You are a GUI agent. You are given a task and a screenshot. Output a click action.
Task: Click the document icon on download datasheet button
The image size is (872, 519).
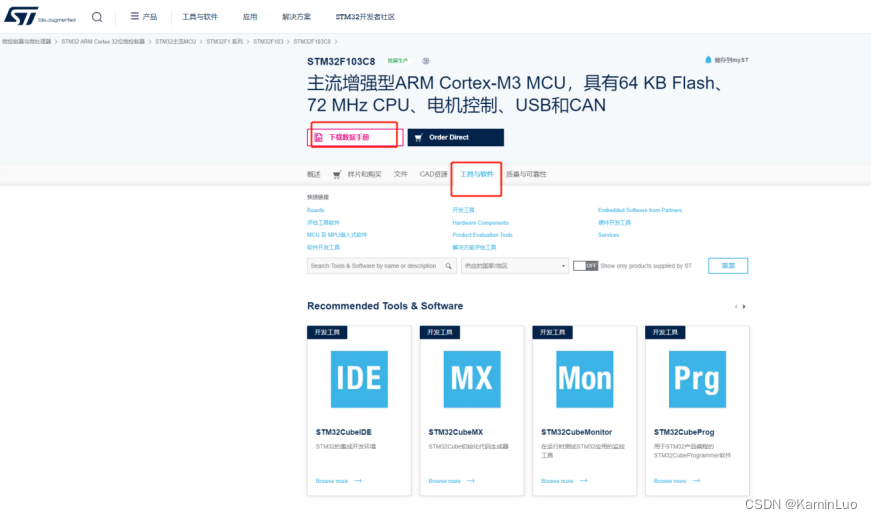(319, 137)
